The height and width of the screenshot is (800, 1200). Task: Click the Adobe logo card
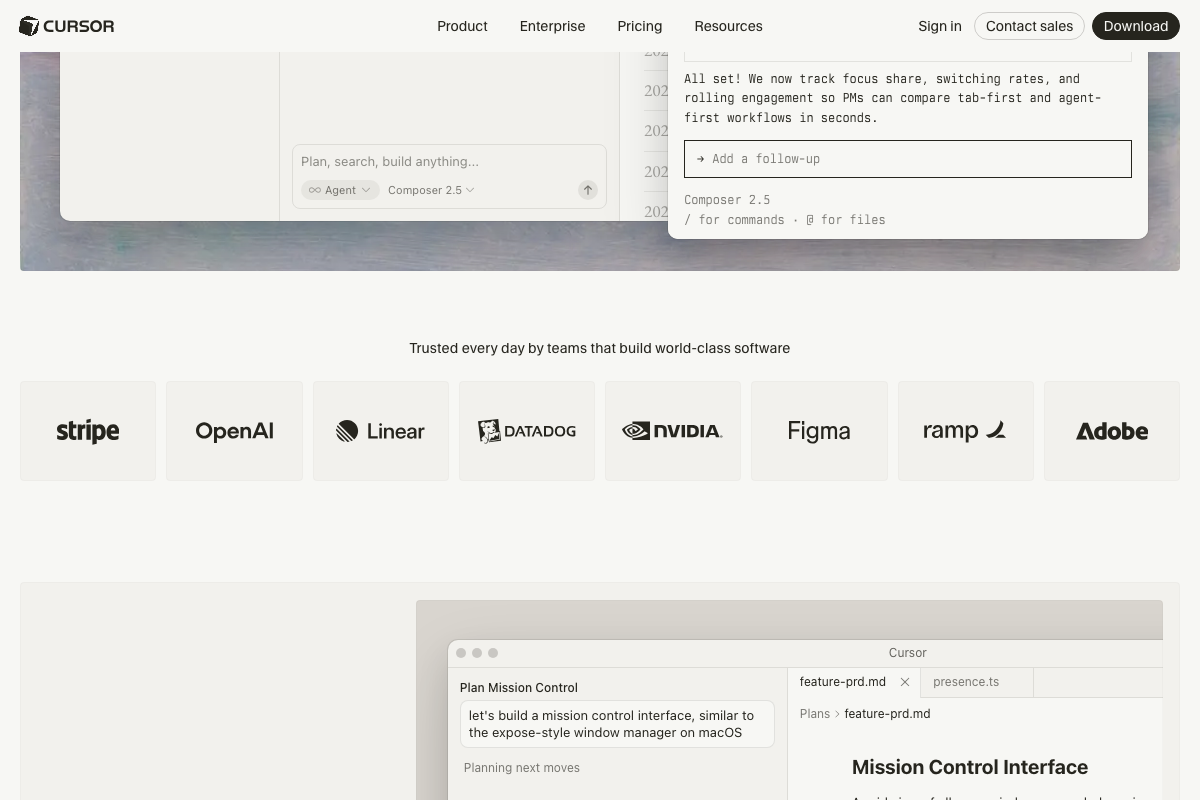coord(1112,431)
